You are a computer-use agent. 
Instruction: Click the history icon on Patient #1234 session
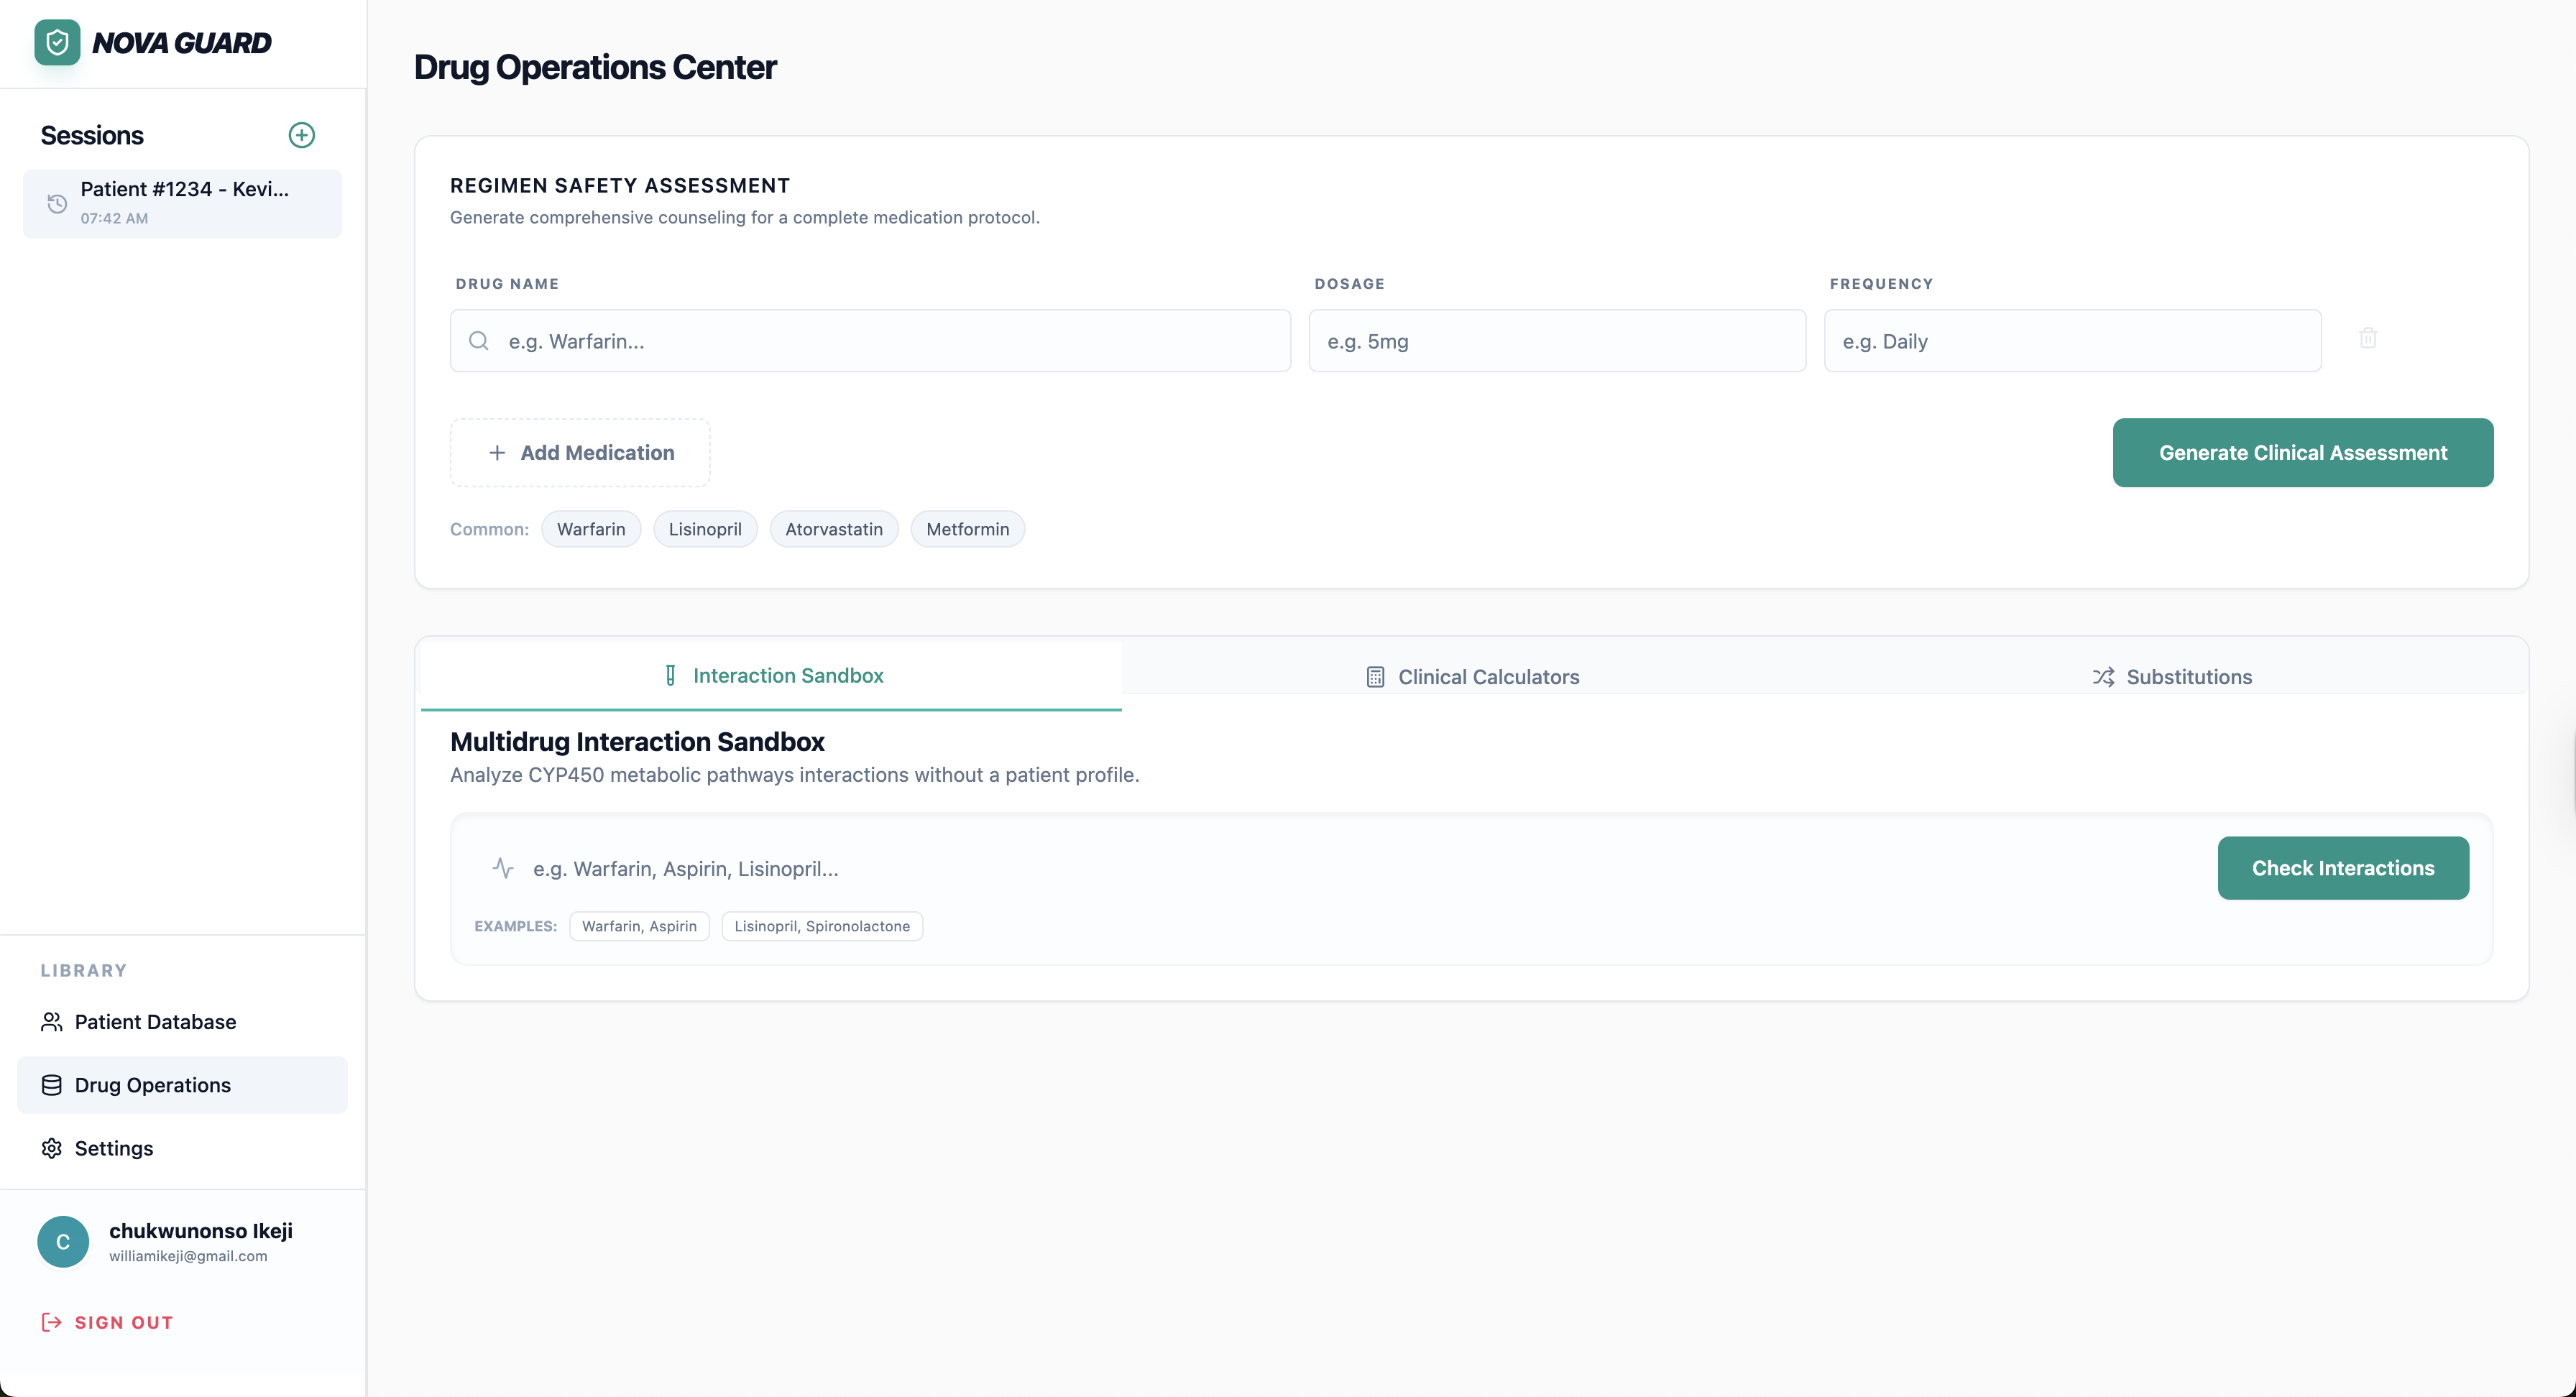click(57, 204)
